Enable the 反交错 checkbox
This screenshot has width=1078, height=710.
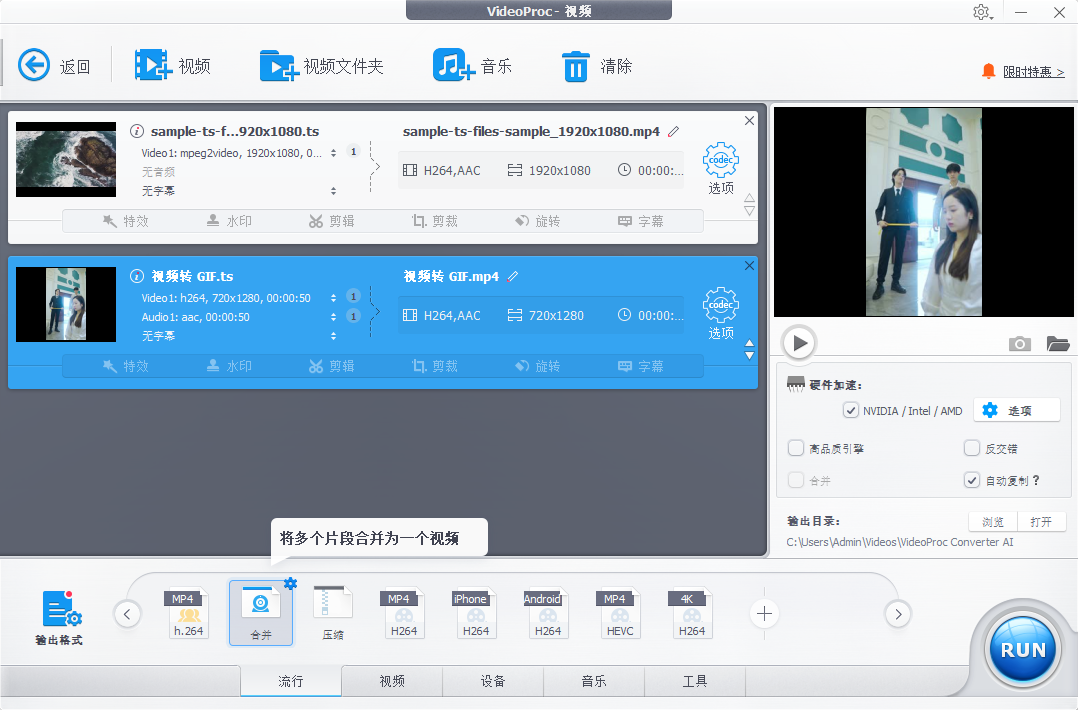click(972, 448)
